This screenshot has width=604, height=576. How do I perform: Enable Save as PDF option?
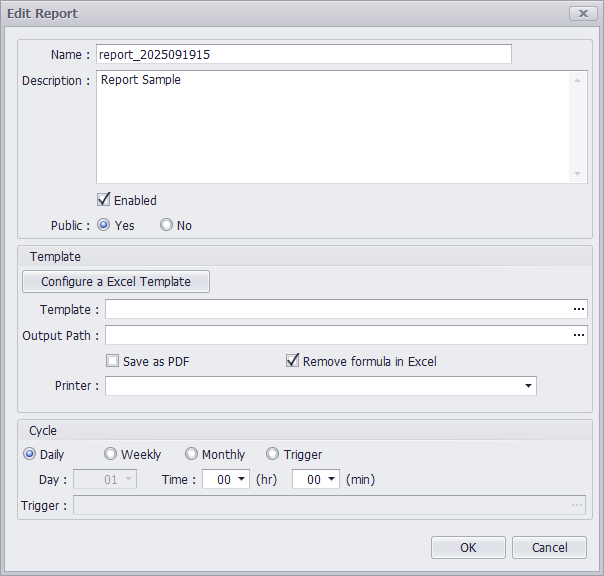point(113,361)
